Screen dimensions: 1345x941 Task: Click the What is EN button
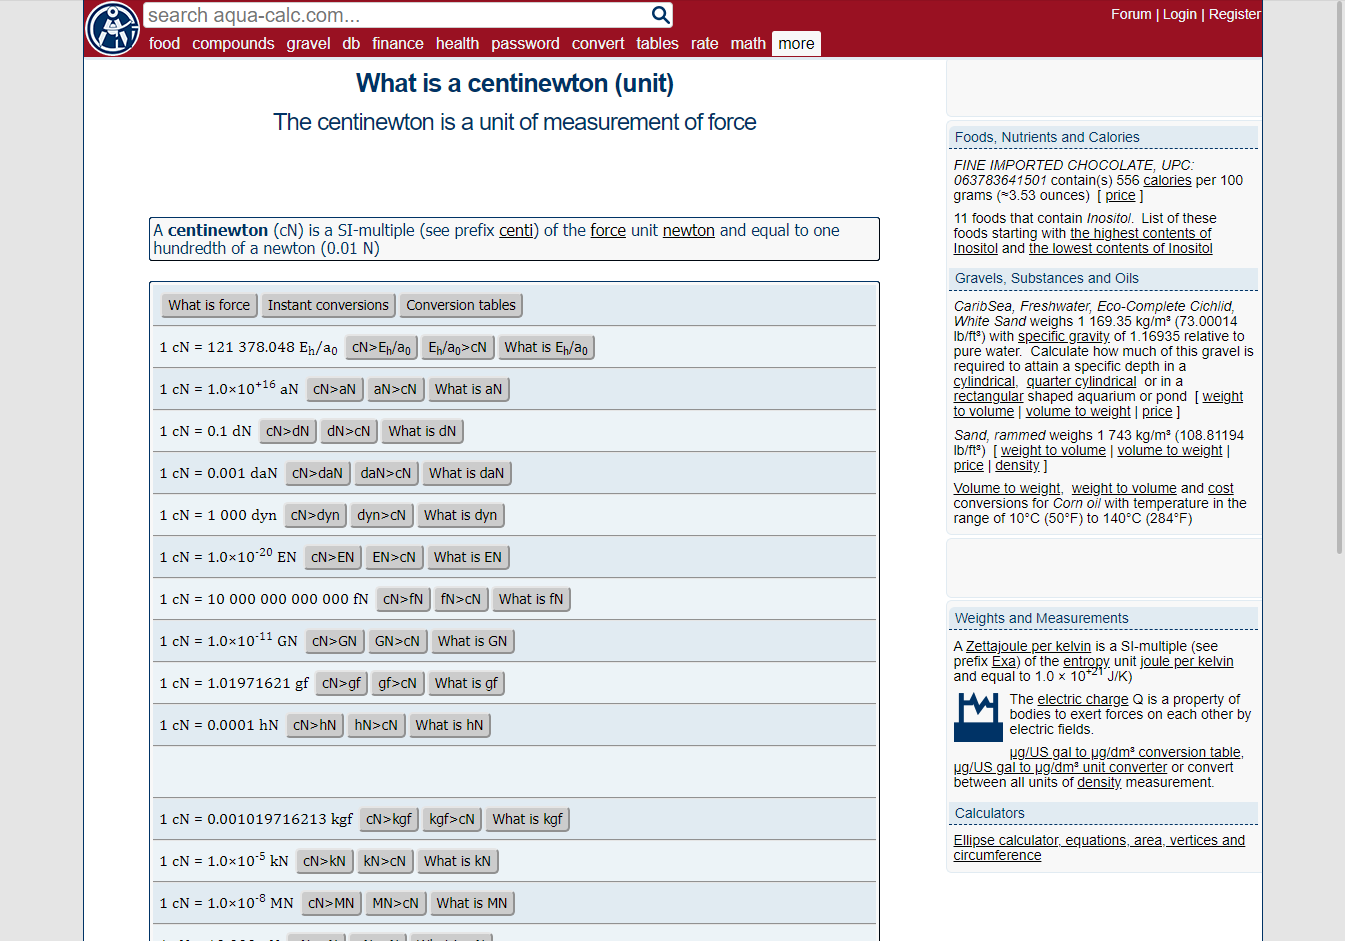(468, 557)
